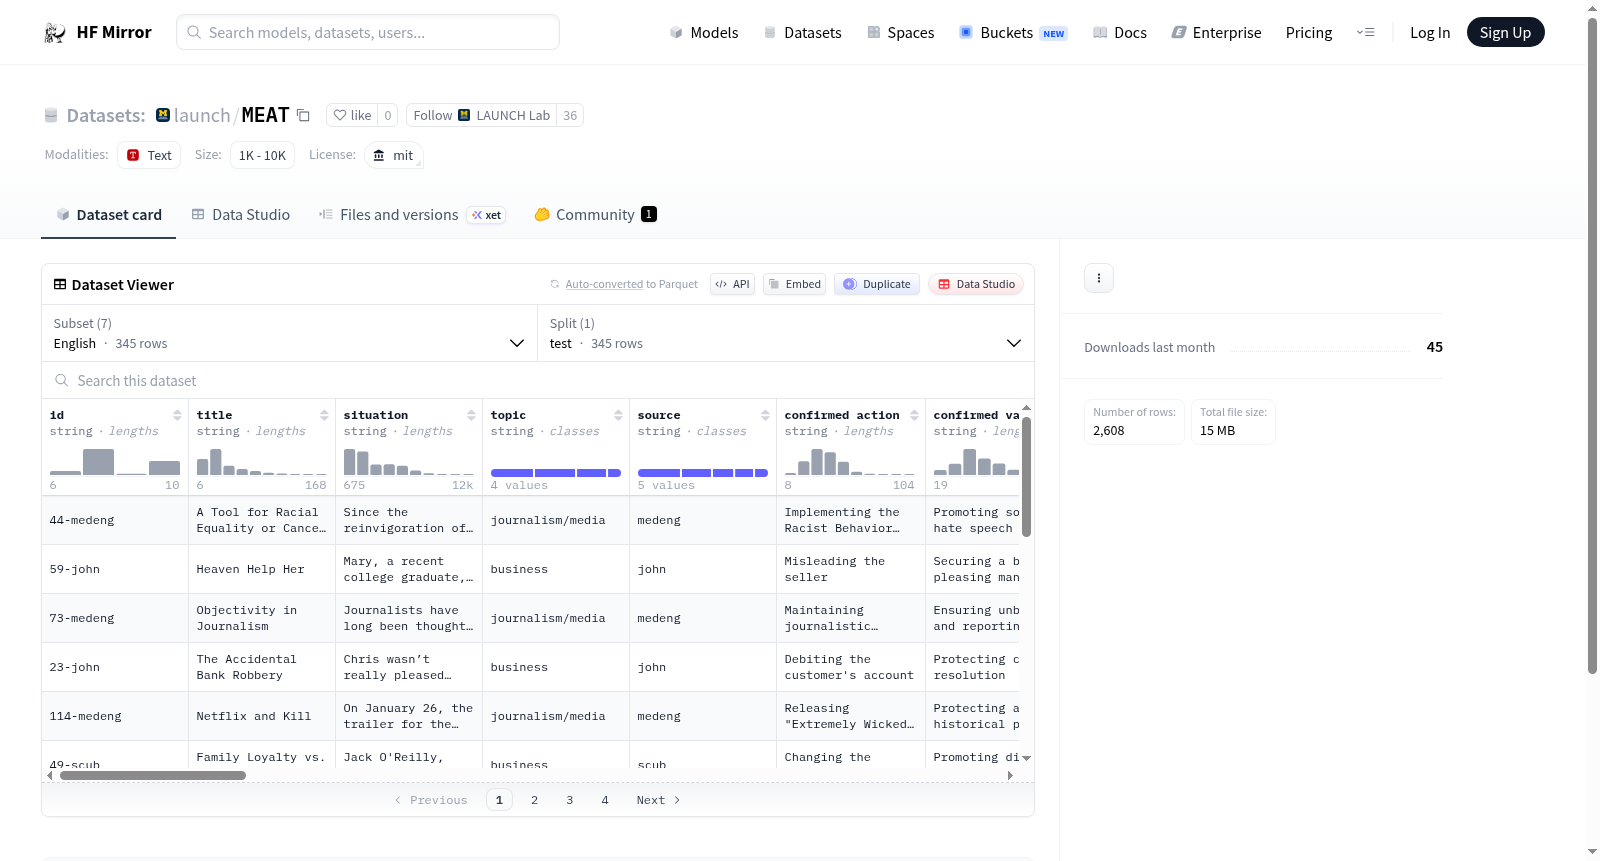
Task: Go to page 4 of the dataset
Action: [x=605, y=800]
